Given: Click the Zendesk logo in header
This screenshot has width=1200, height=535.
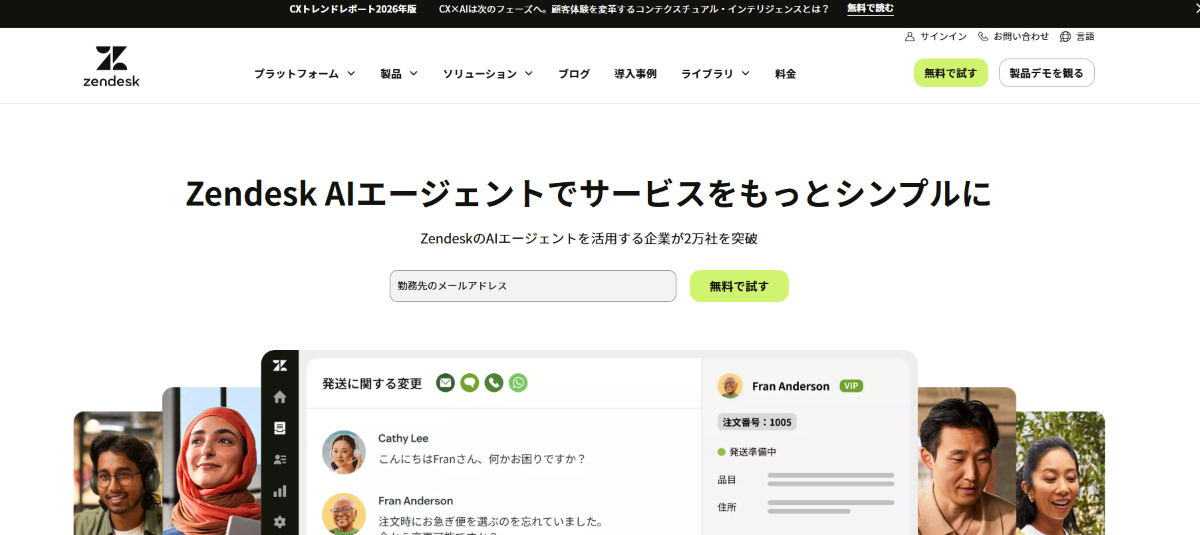Looking at the screenshot, I should point(111,66).
